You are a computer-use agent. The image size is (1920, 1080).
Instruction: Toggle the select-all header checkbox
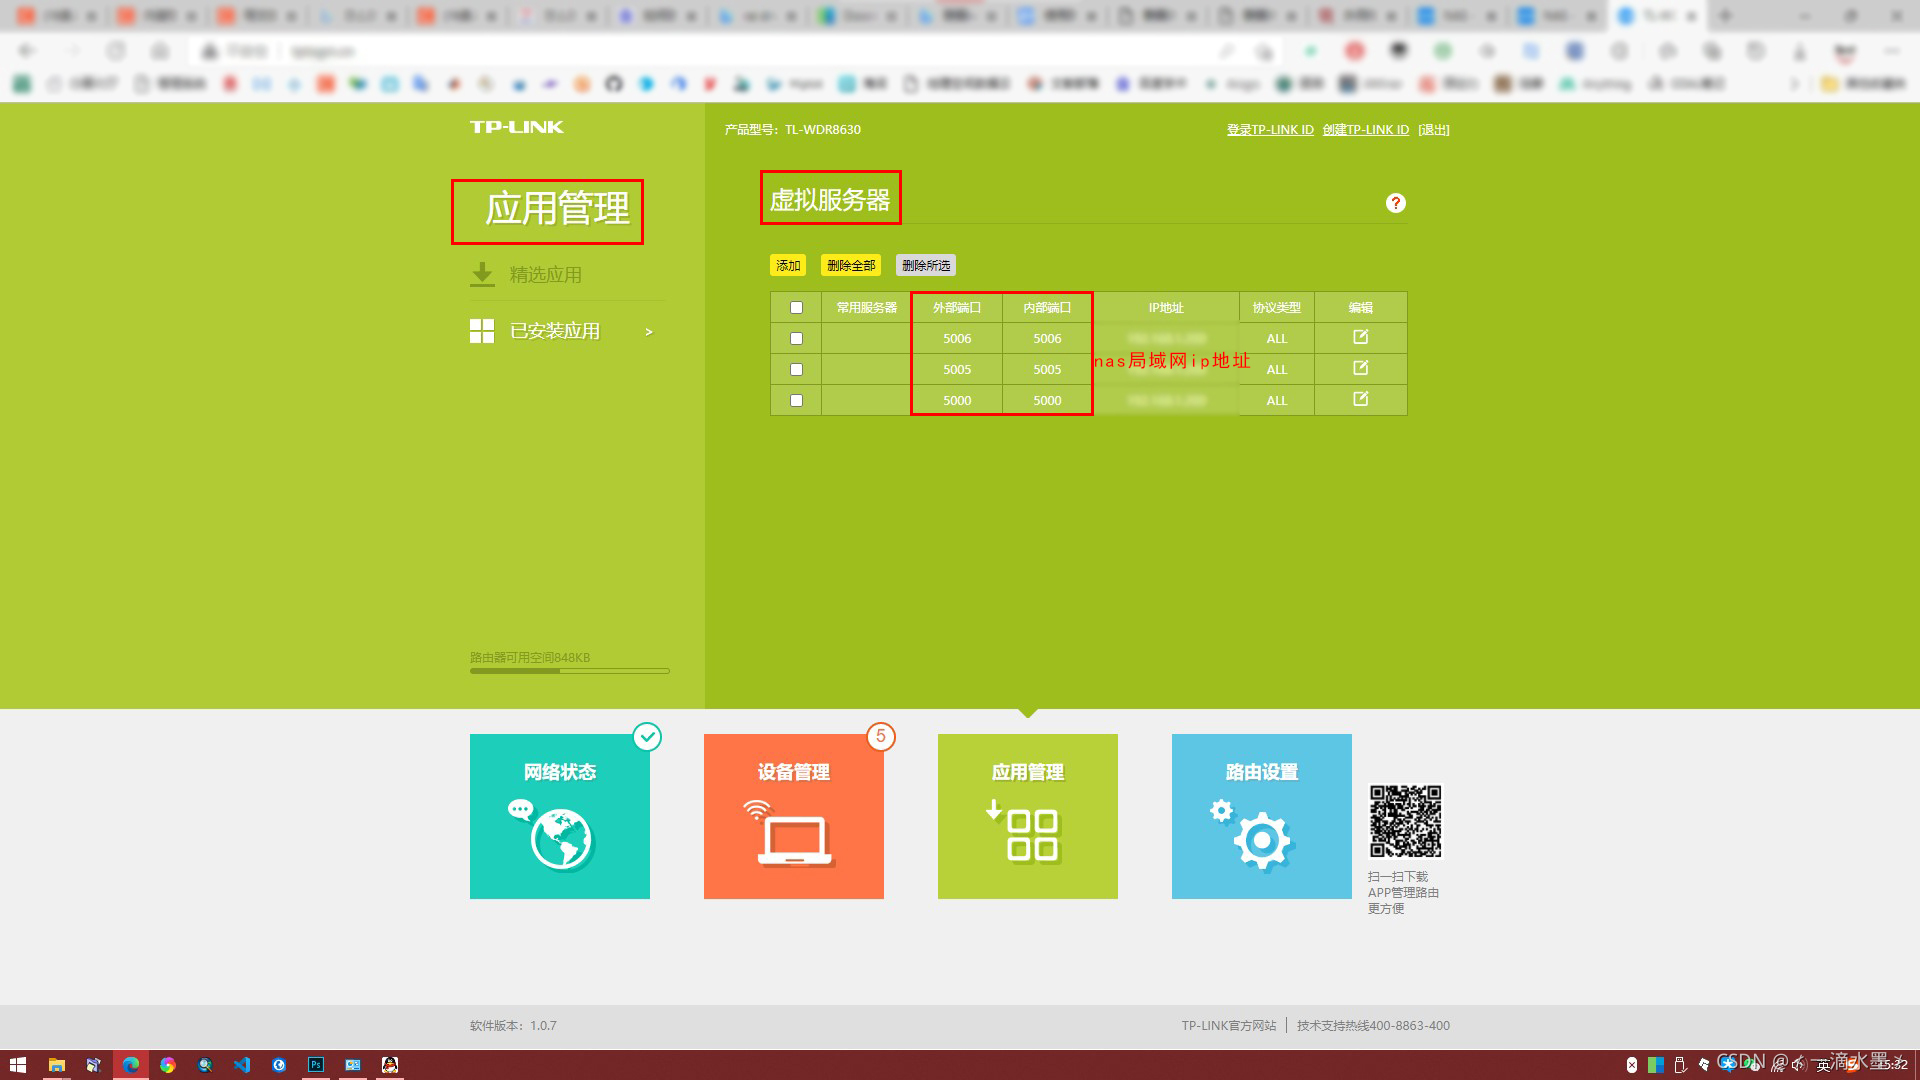(796, 307)
